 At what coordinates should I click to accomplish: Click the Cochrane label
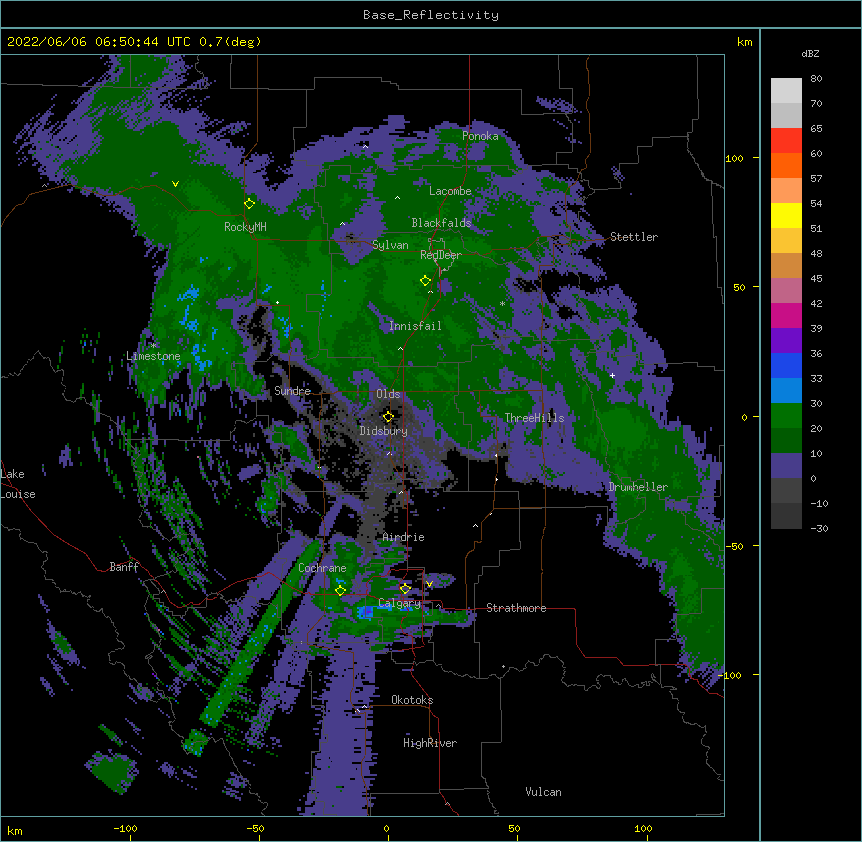coord(322,568)
